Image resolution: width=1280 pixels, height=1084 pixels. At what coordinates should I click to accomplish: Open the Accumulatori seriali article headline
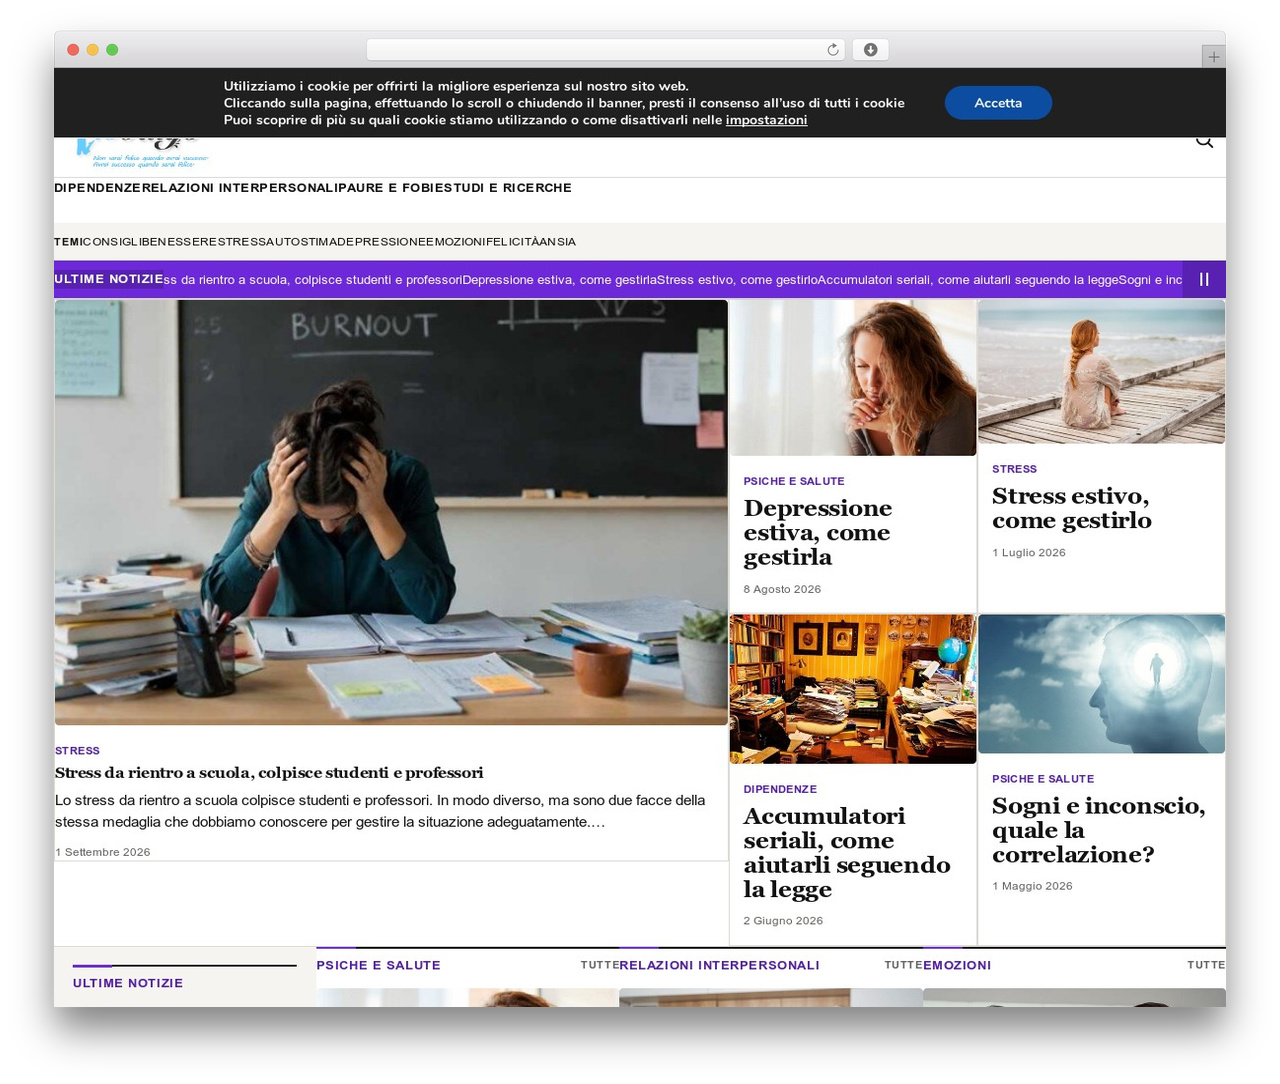pyautogui.click(x=846, y=853)
